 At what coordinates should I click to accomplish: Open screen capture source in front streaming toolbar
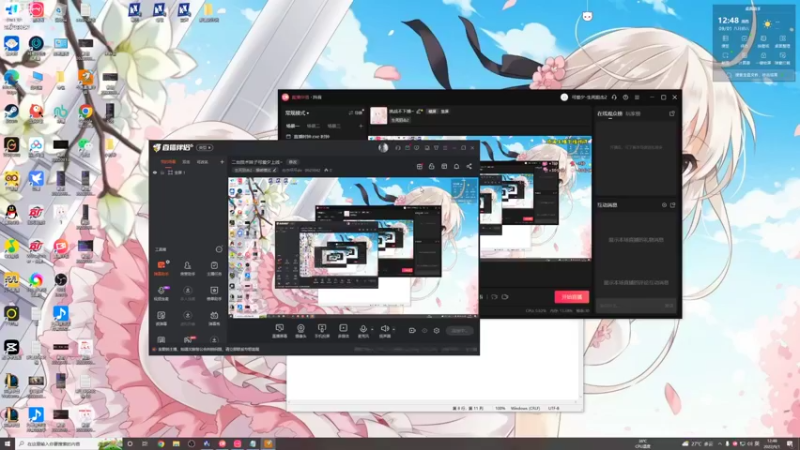tap(279, 331)
